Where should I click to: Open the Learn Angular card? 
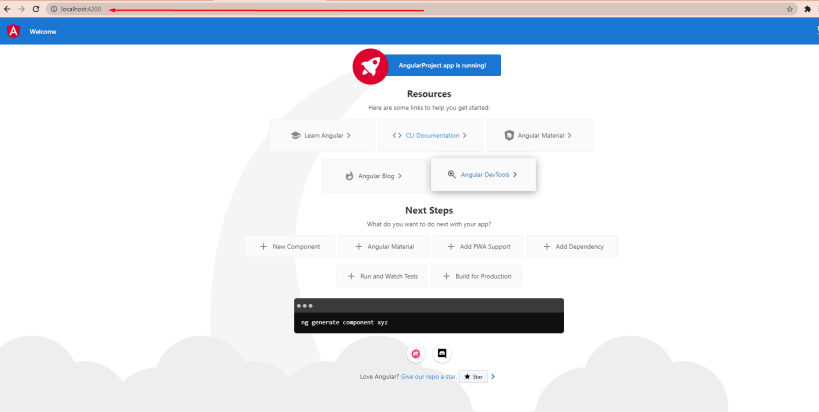click(322, 135)
